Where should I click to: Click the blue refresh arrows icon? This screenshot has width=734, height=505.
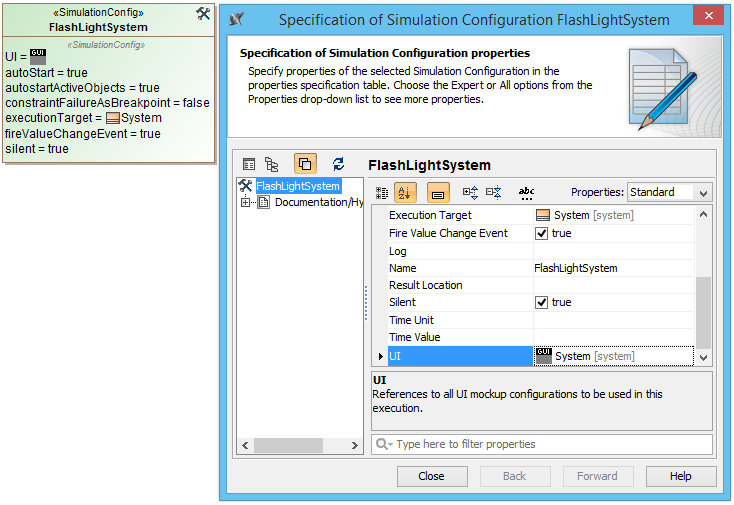tap(338, 164)
